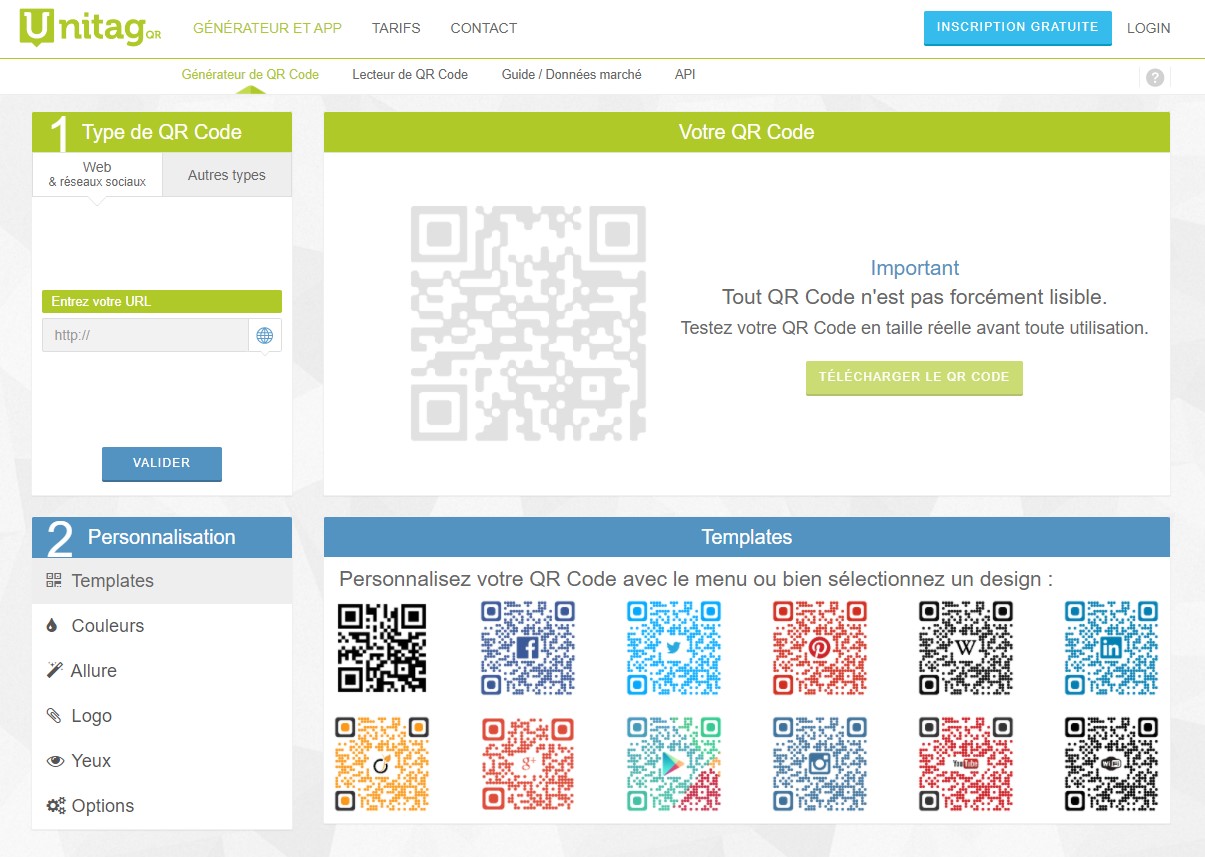
Task: Switch to the Autres types tab
Action: click(227, 175)
